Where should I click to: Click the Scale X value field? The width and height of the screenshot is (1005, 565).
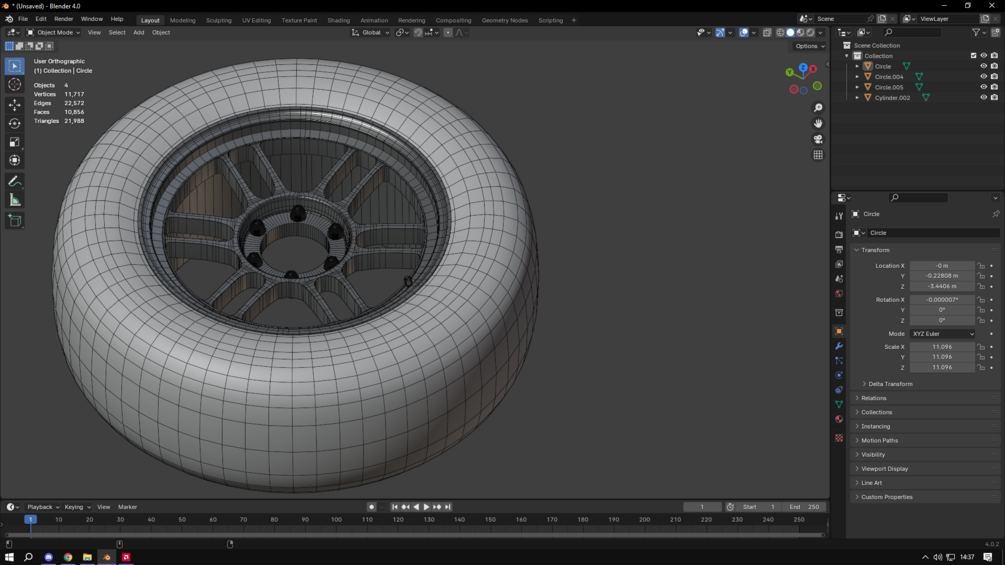tap(942, 347)
